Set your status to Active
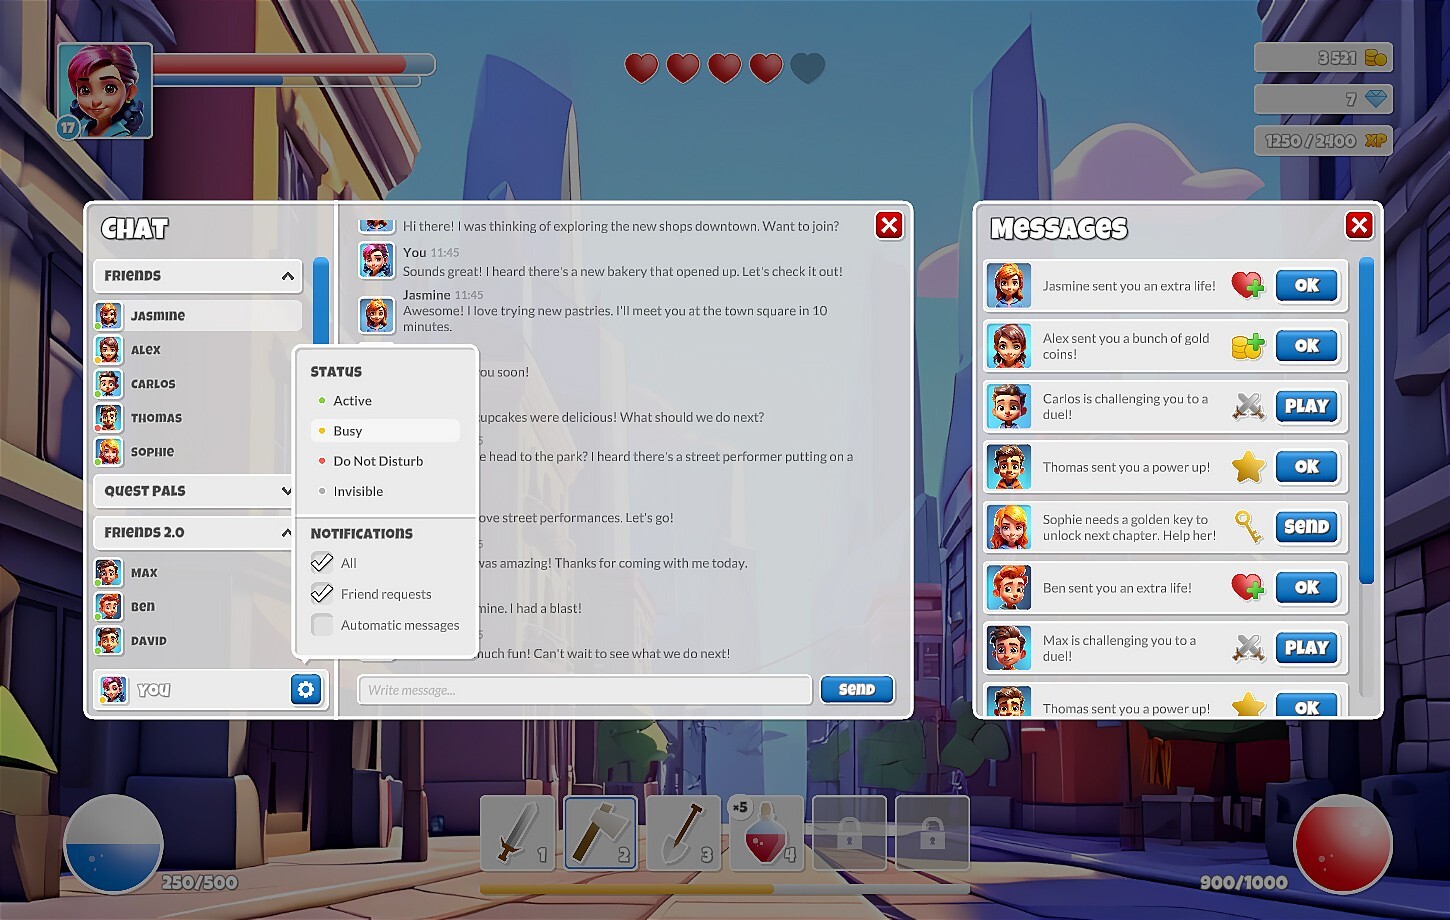This screenshot has width=1450, height=920. point(352,400)
